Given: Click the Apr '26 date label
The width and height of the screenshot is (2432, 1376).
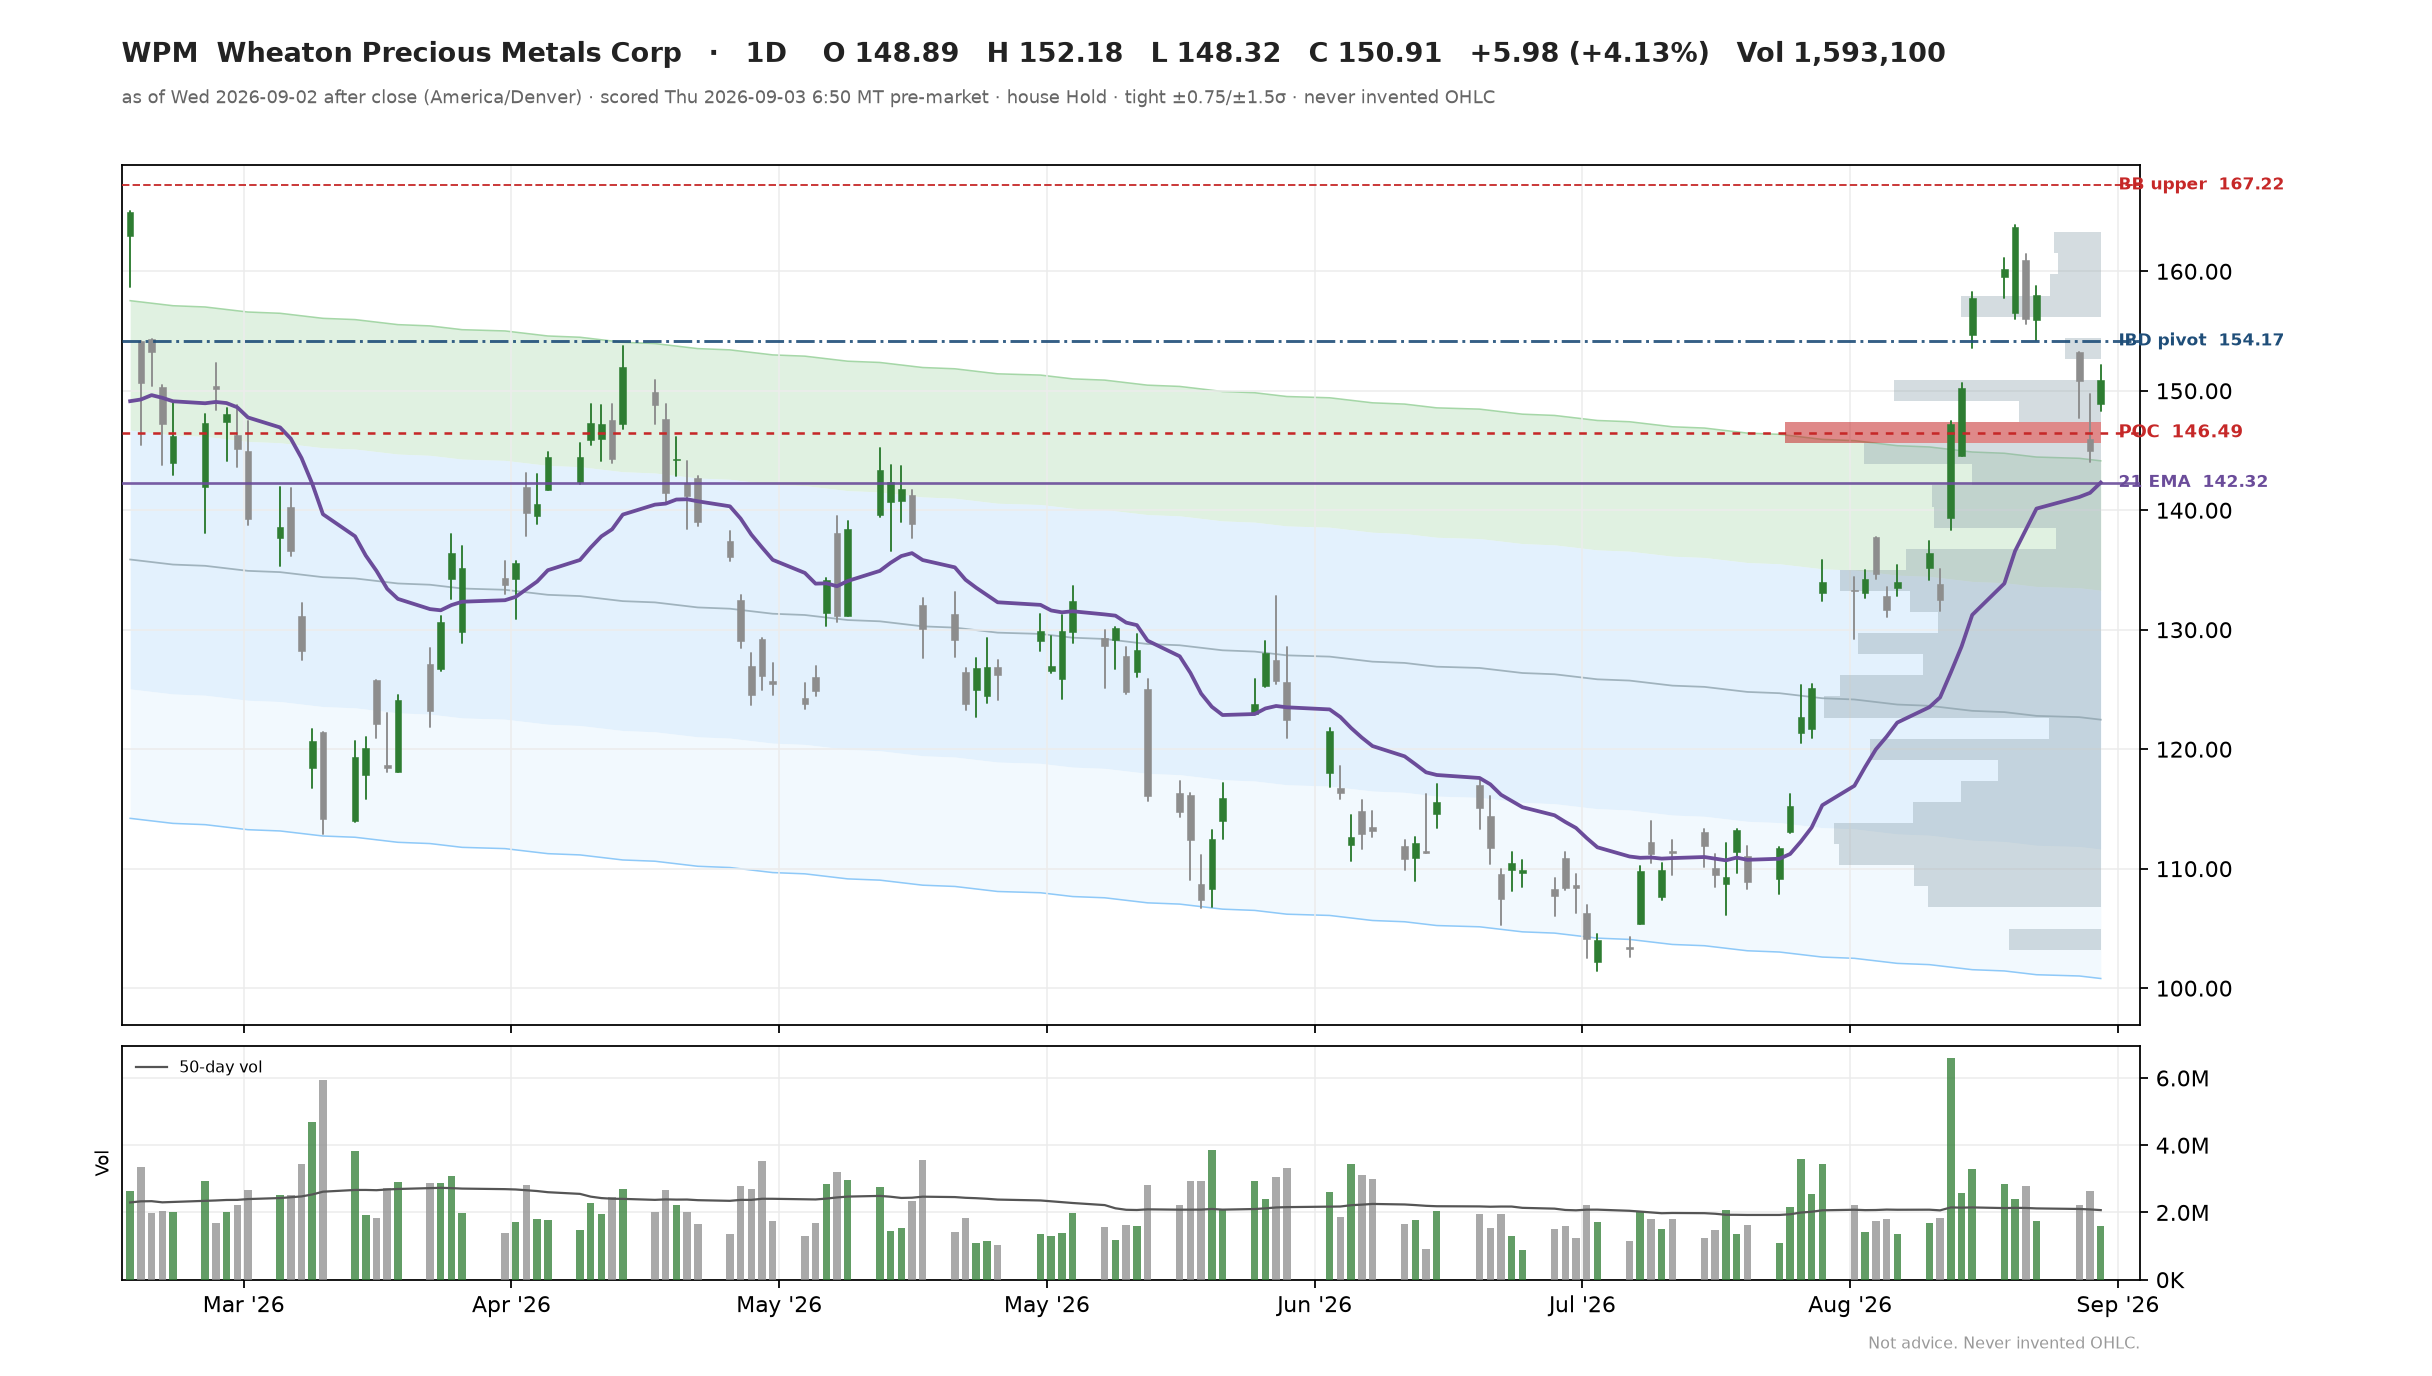Looking at the screenshot, I should (x=511, y=1305).
